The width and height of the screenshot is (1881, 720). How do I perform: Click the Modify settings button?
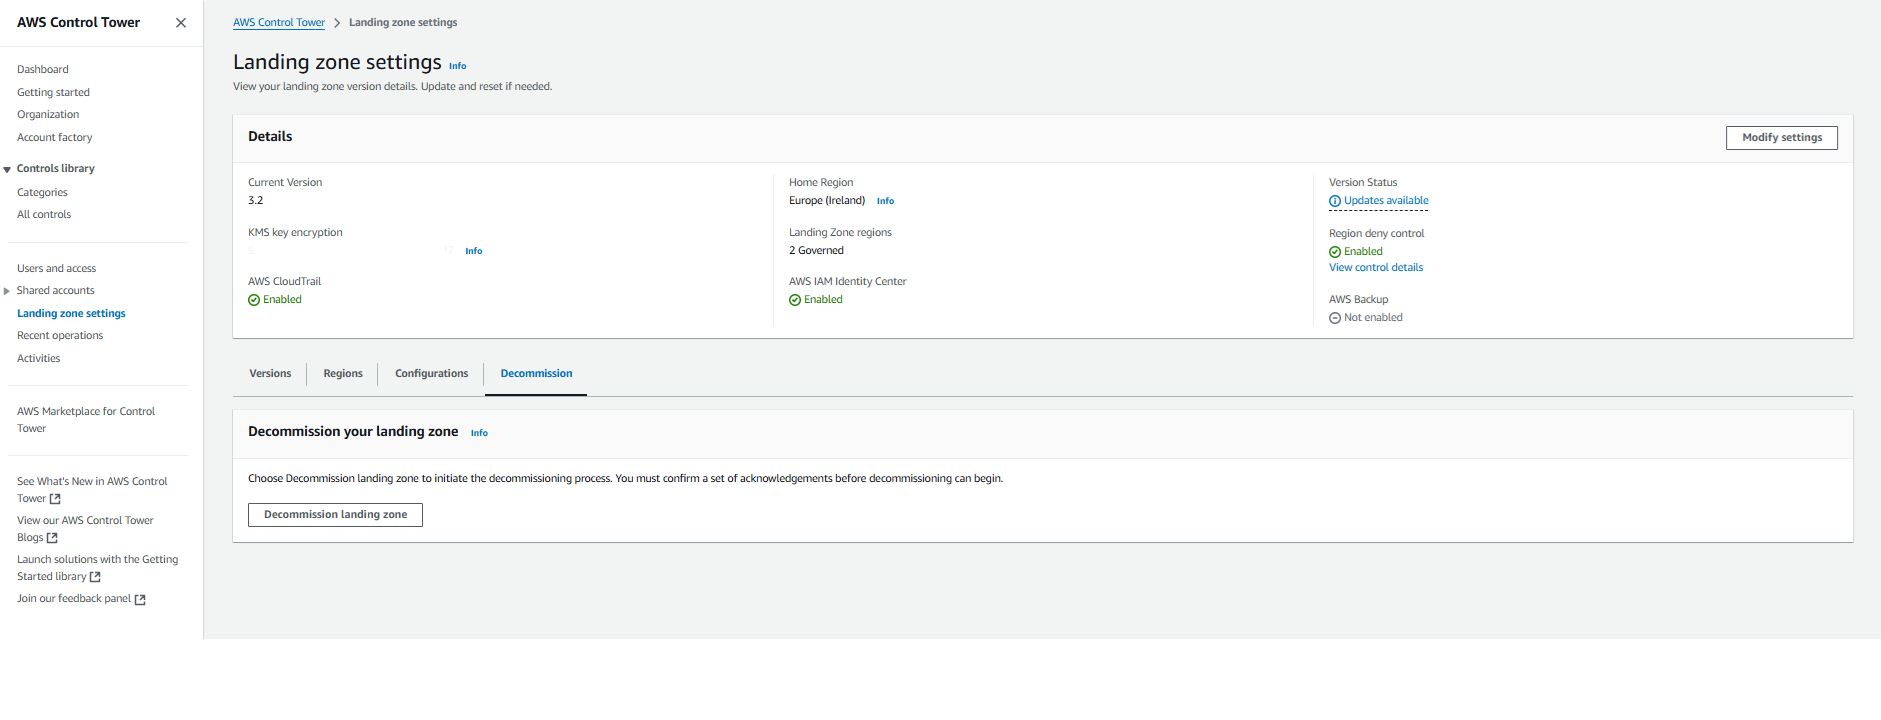1781,138
